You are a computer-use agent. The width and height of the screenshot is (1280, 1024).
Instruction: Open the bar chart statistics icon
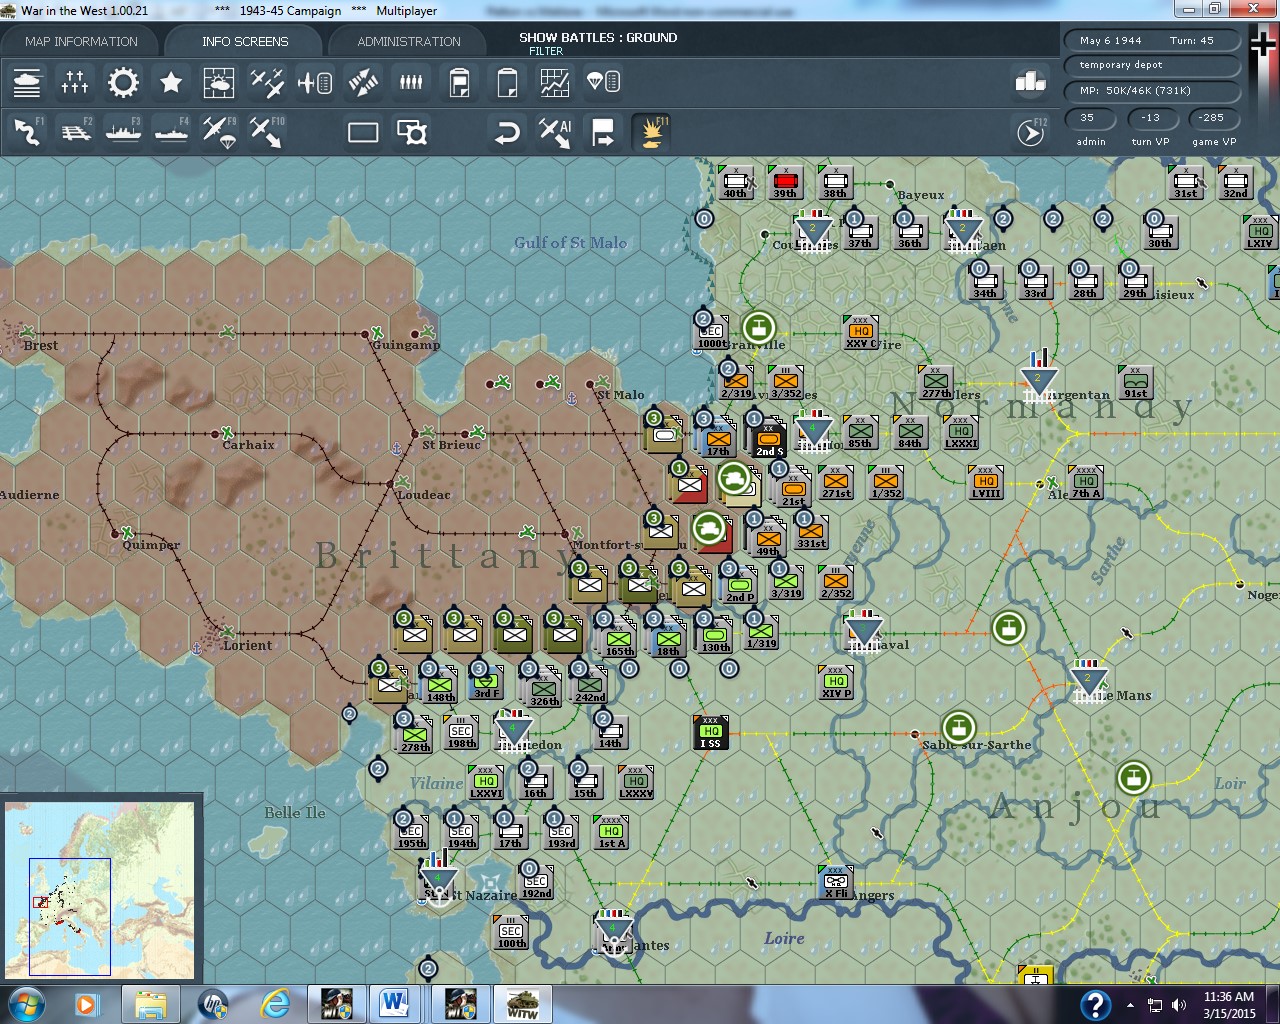[1030, 82]
